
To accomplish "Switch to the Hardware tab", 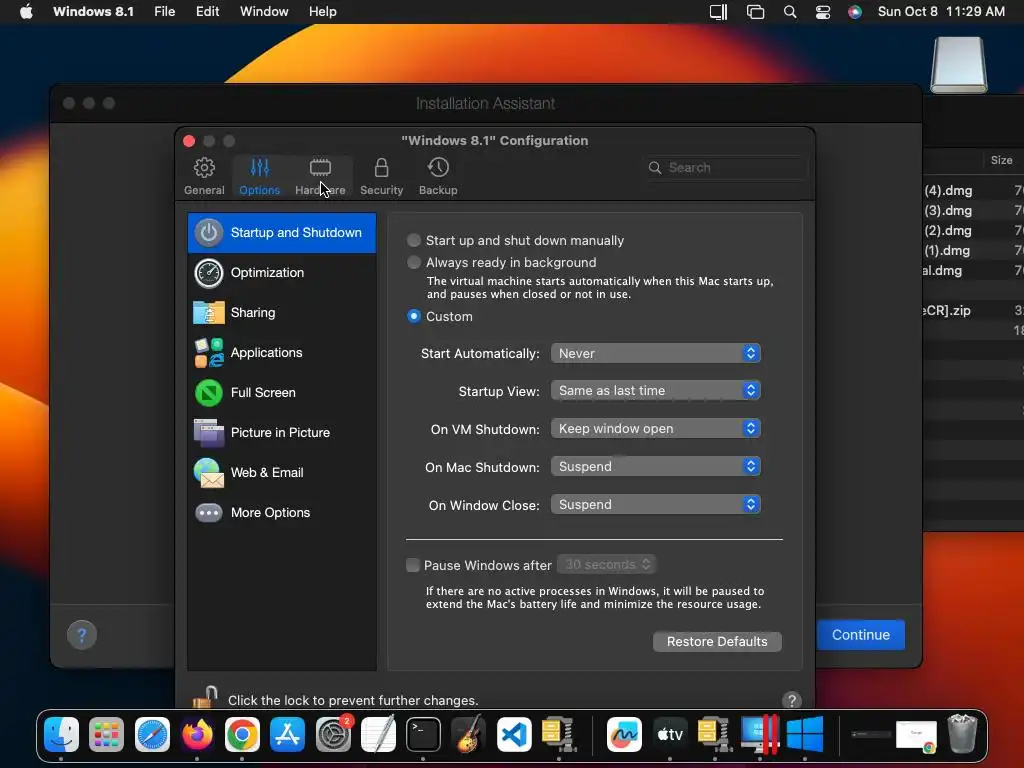I will 320,176.
